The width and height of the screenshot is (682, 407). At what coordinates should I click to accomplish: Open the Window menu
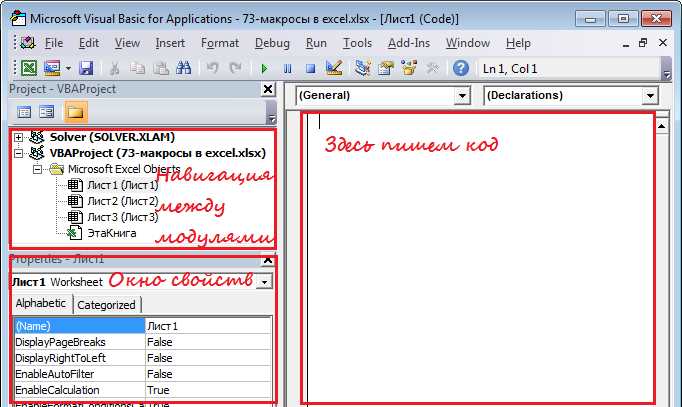click(468, 43)
